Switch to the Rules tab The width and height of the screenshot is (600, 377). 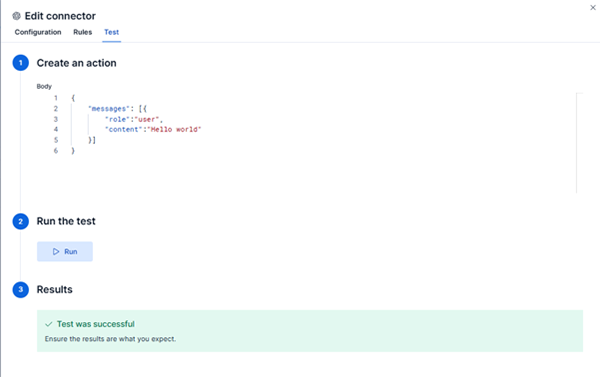point(83,32)
